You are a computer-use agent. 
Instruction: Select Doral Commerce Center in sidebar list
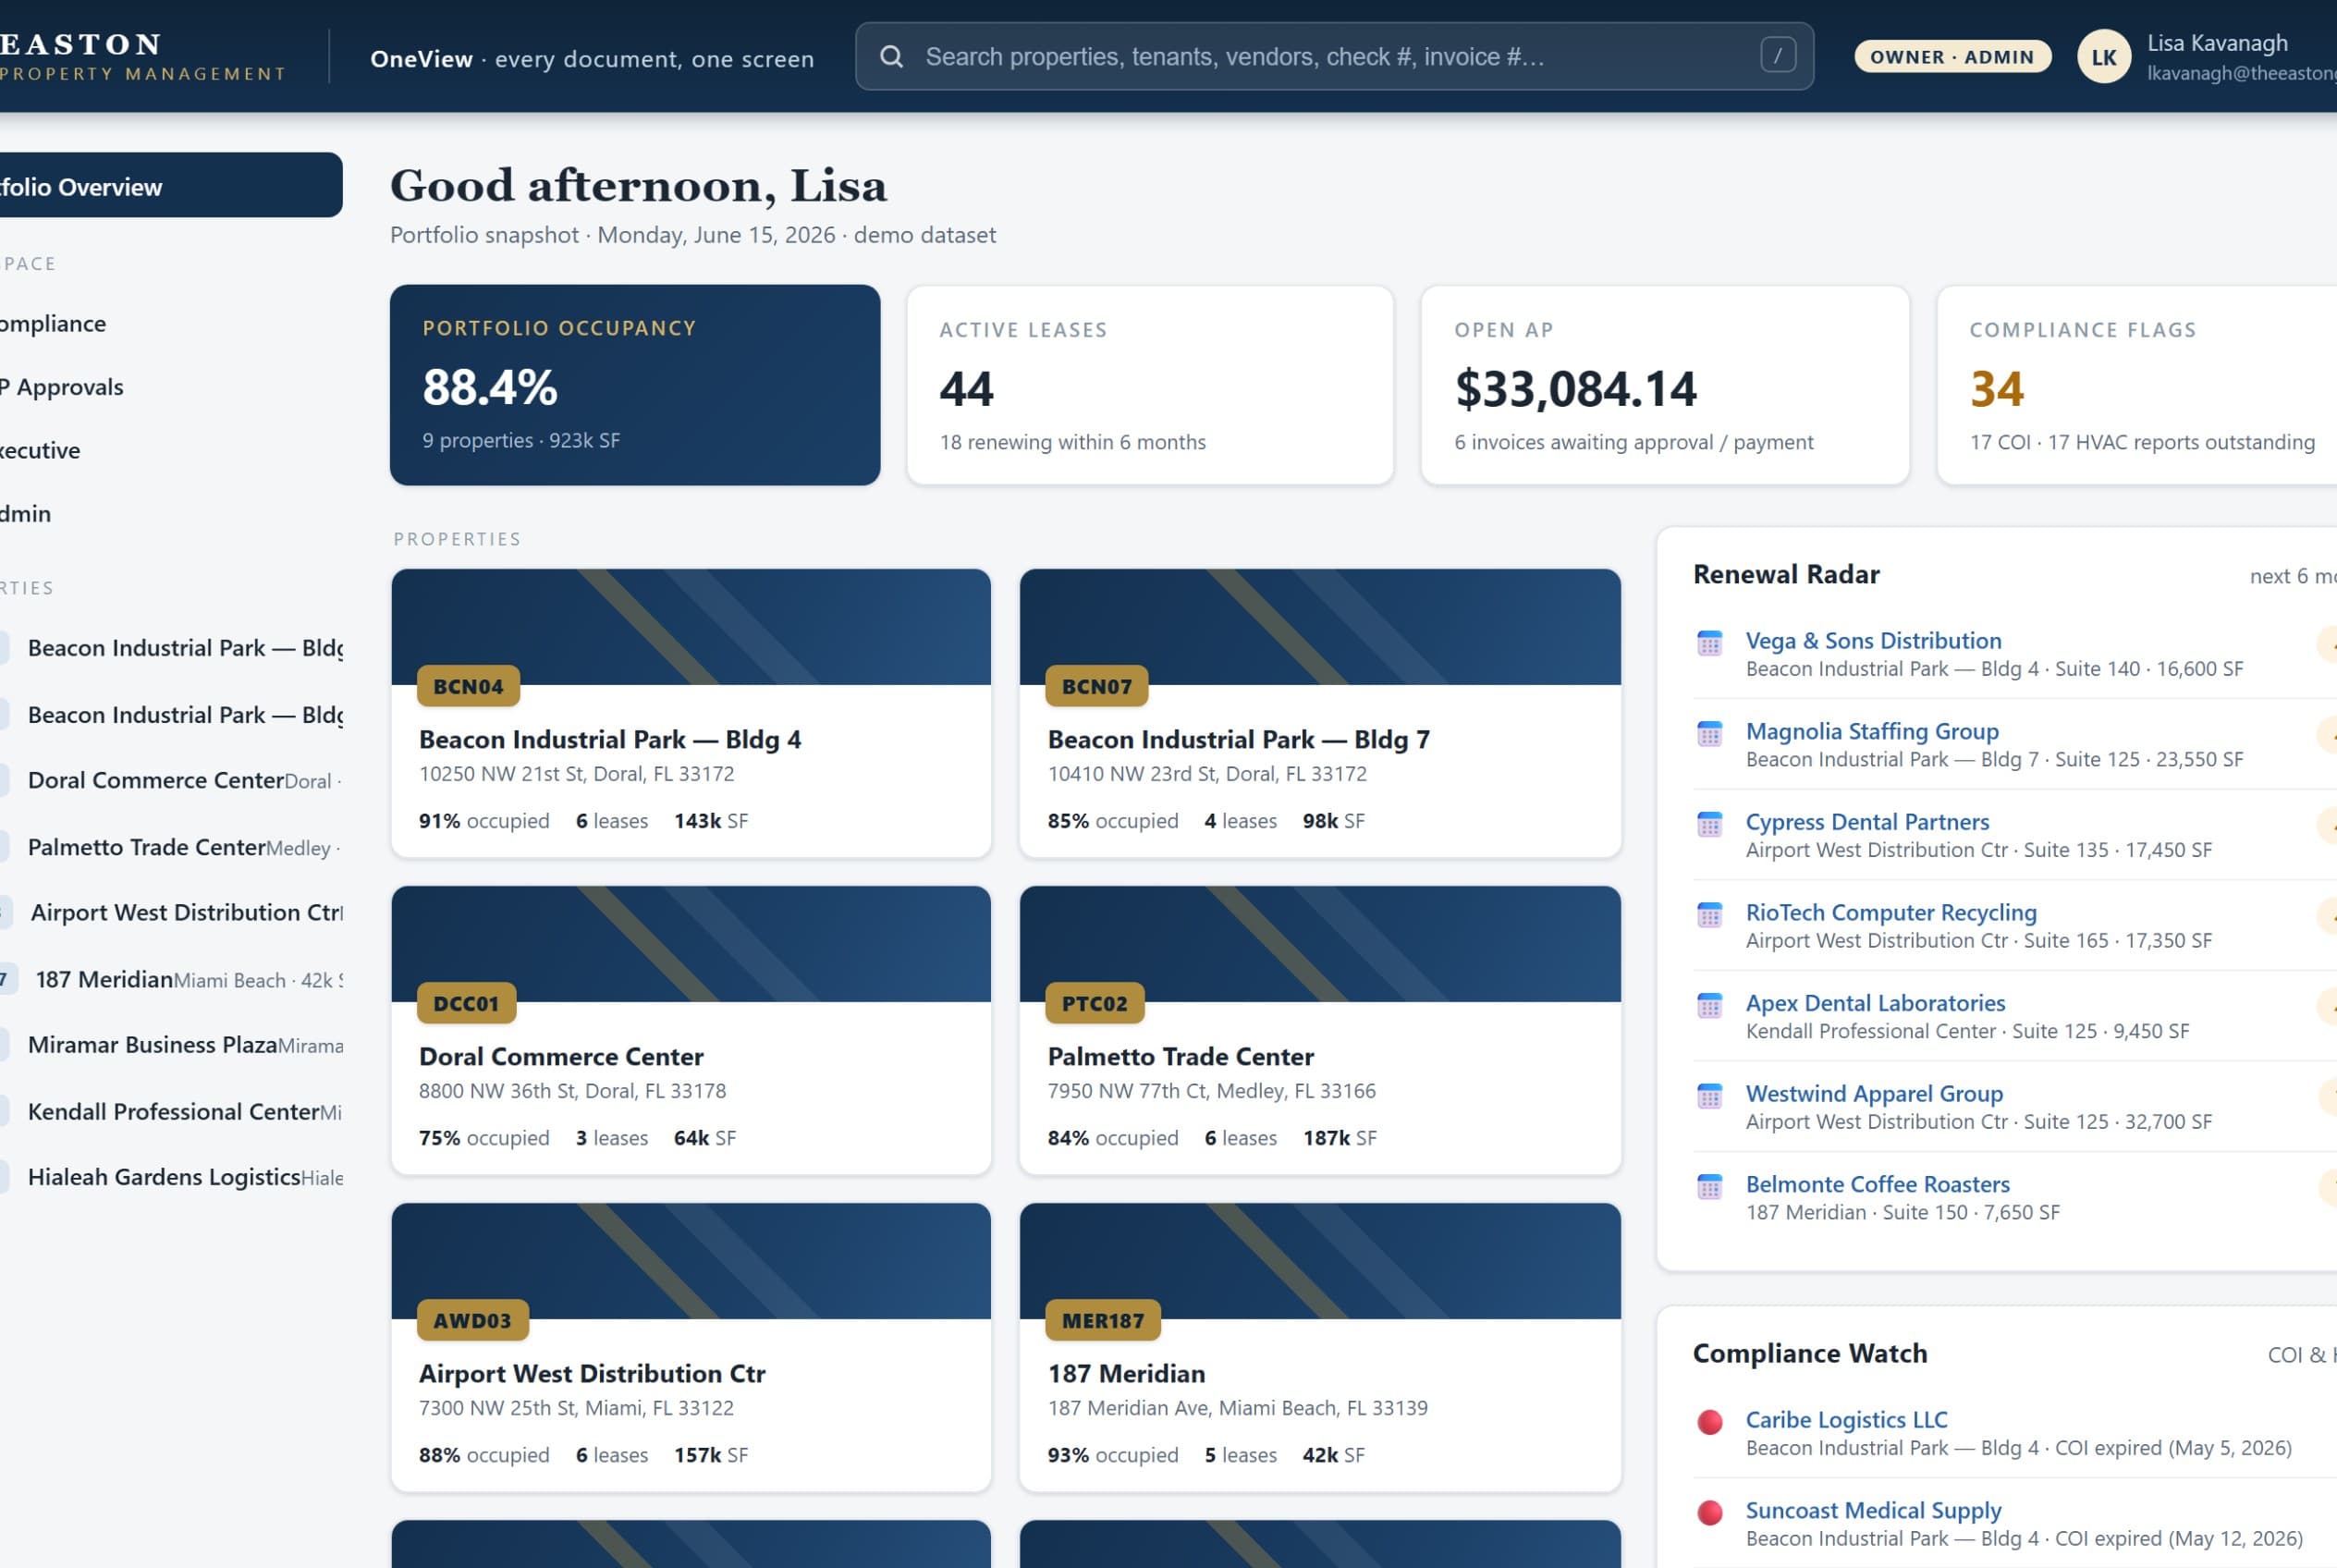[171, 780]
